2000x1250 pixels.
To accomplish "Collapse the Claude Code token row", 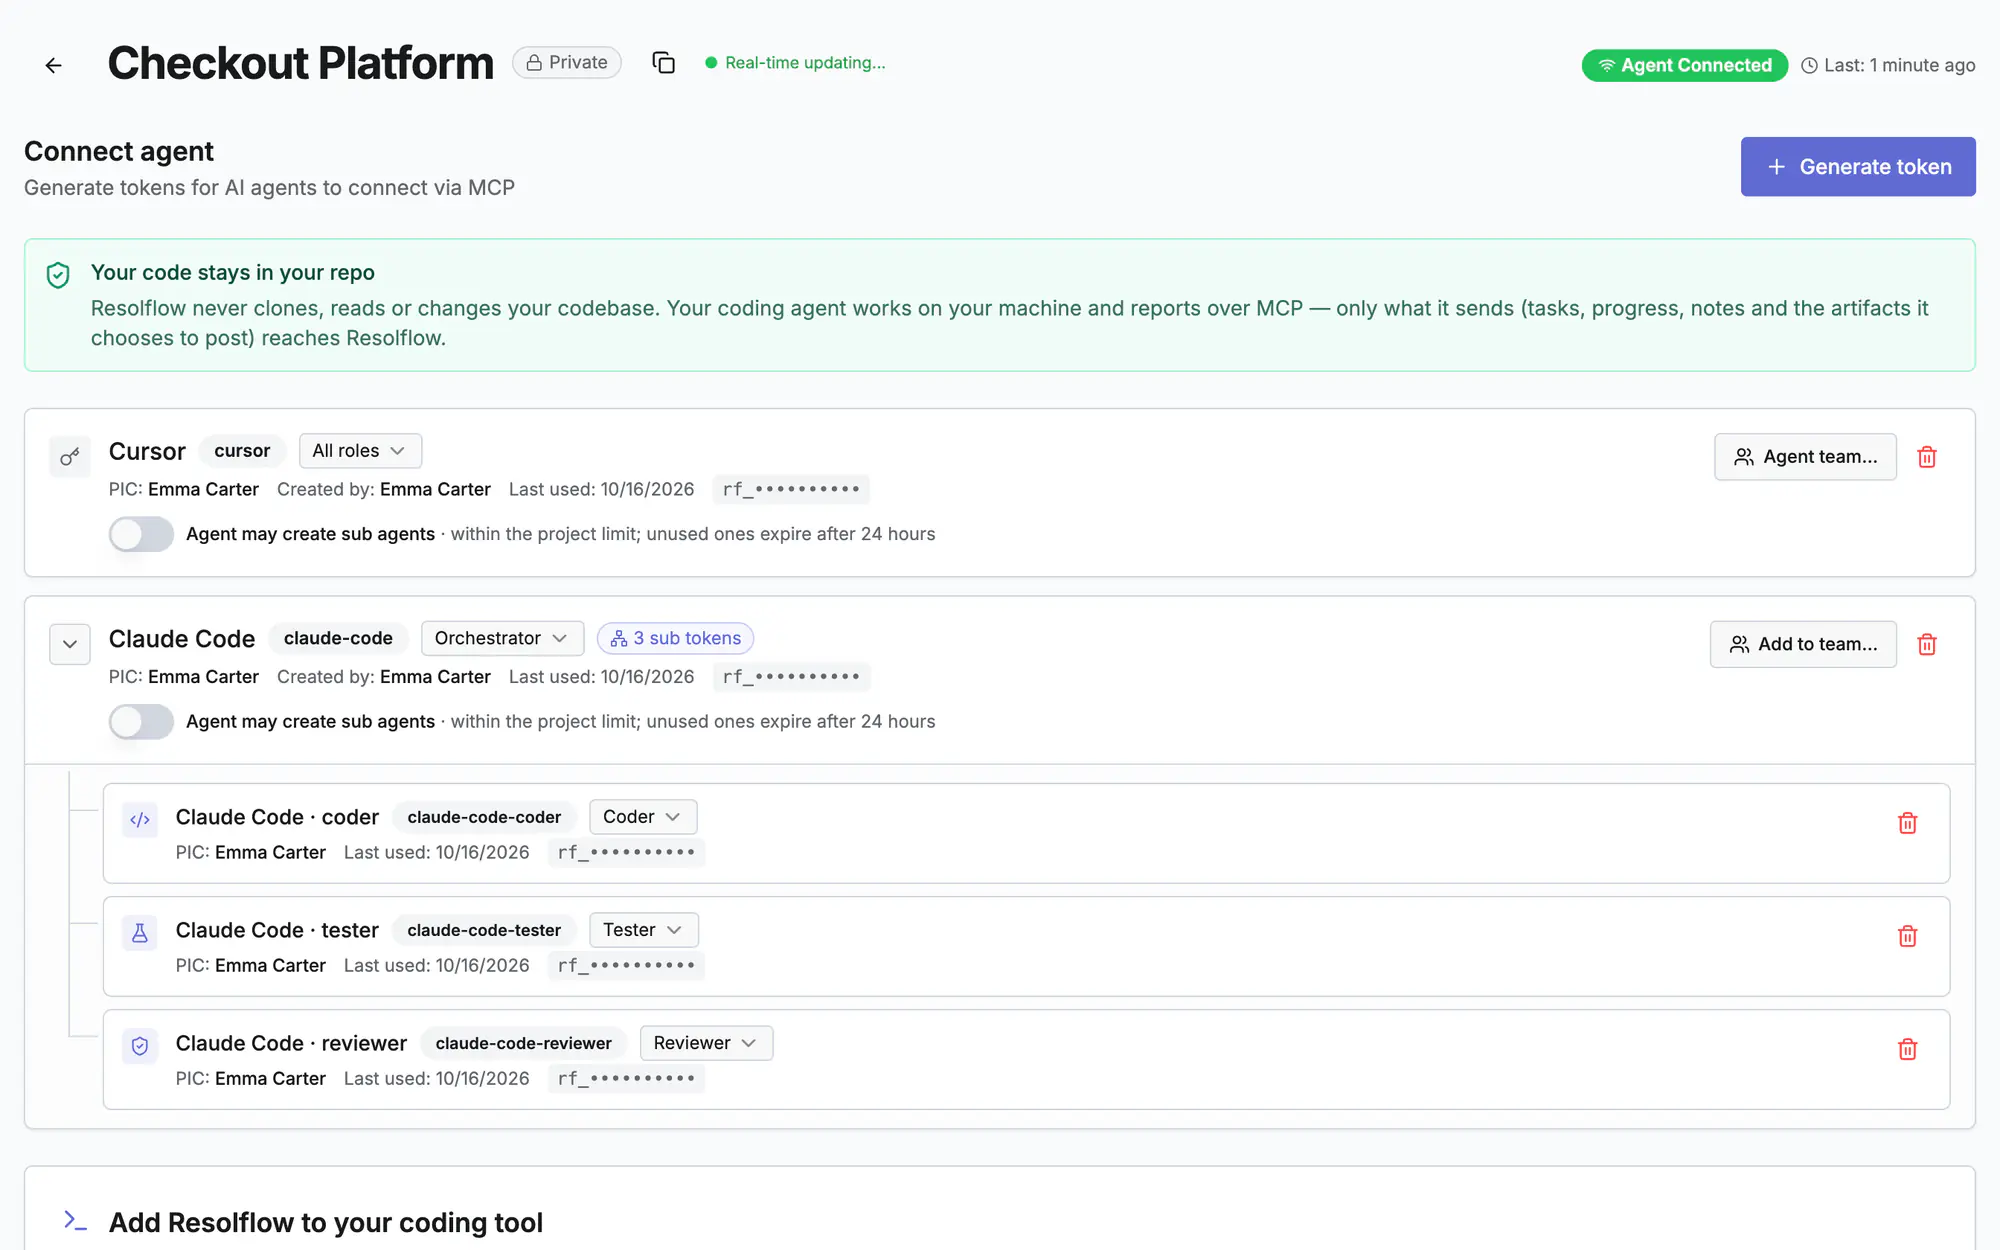I will point(70,644).
